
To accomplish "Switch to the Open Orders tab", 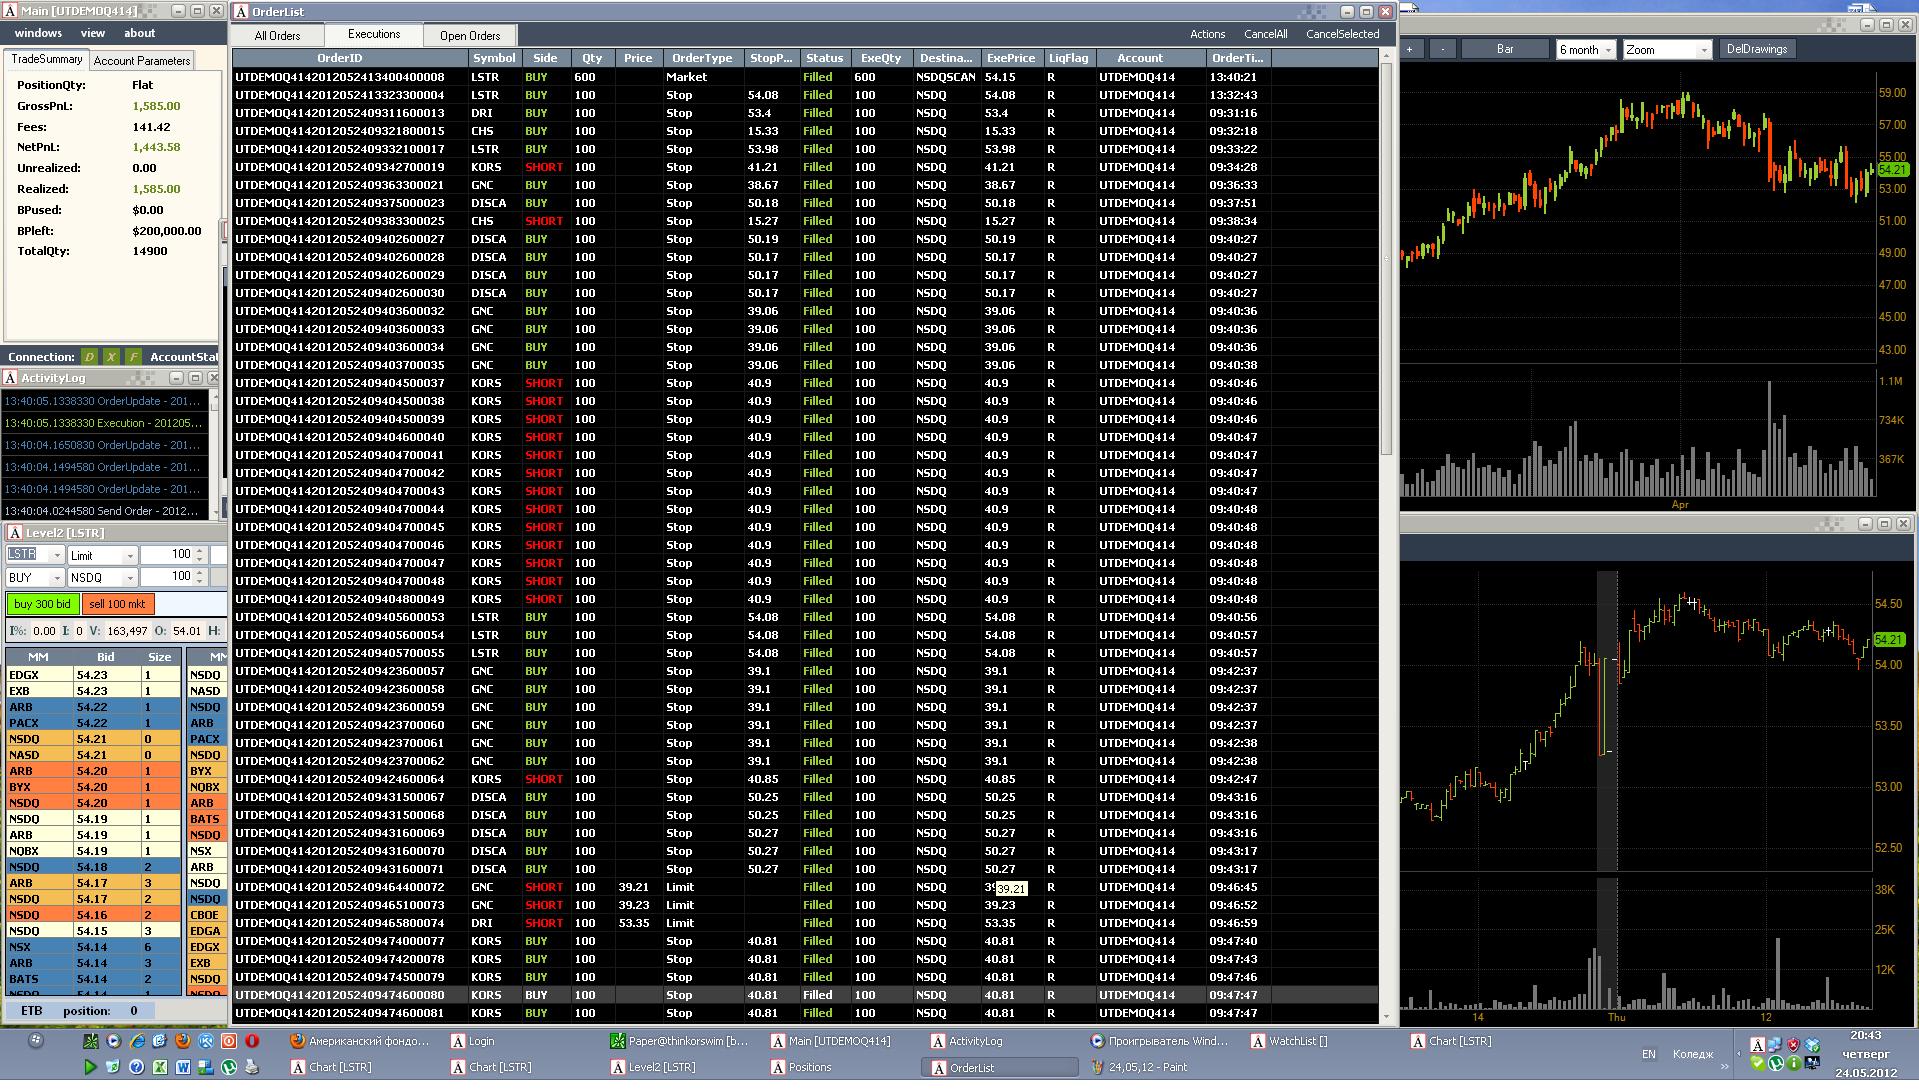I will 470,36.
